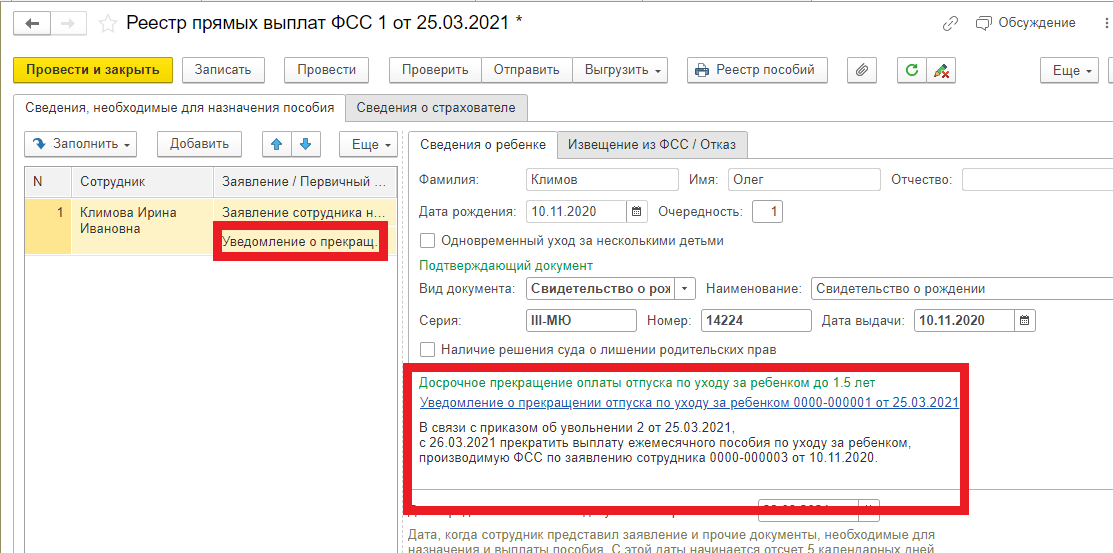The height and width of the screenshot is (553, 1113).
Task: Click Заявление сотрудника cell in the table
Action: 304,212
